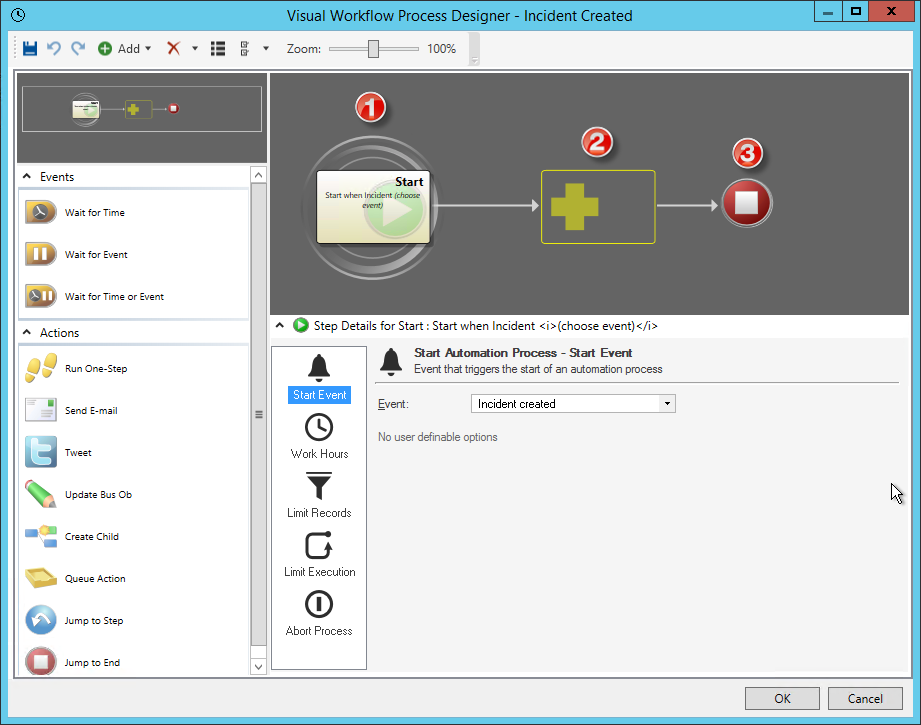Click the scroll up arrow of the toolbox
Image resolution: width=921 pixels, height=725 pixels.
click(x=258, y=175)
